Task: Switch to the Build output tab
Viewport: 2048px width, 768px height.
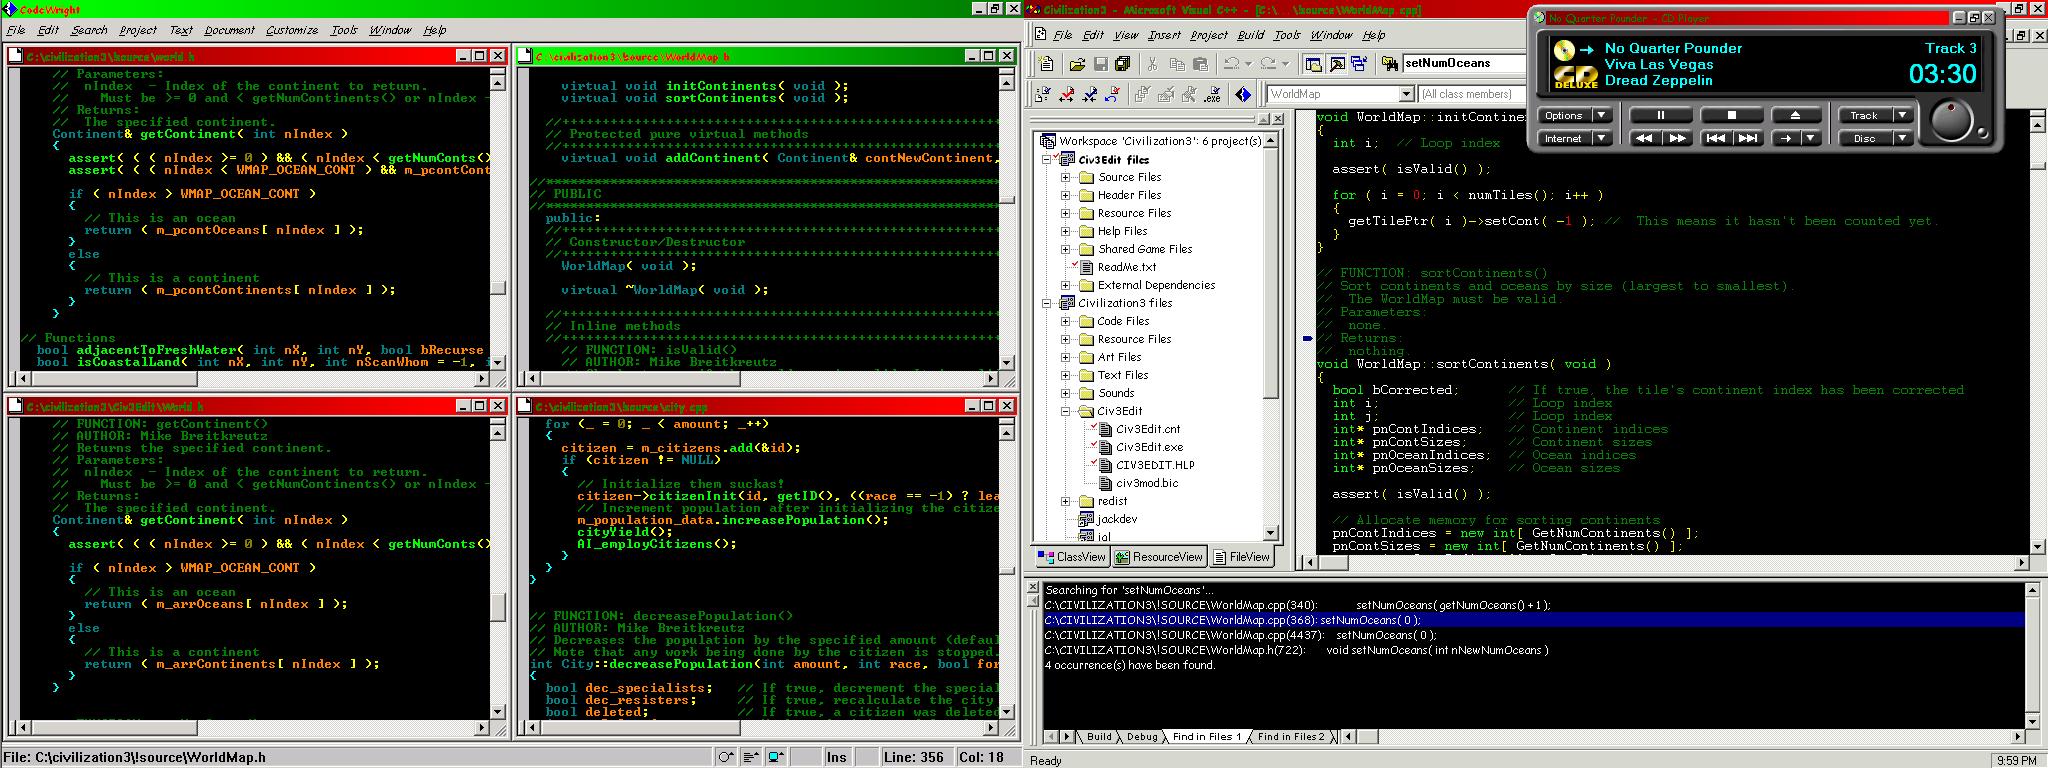Action: [x=1099, y=737]
